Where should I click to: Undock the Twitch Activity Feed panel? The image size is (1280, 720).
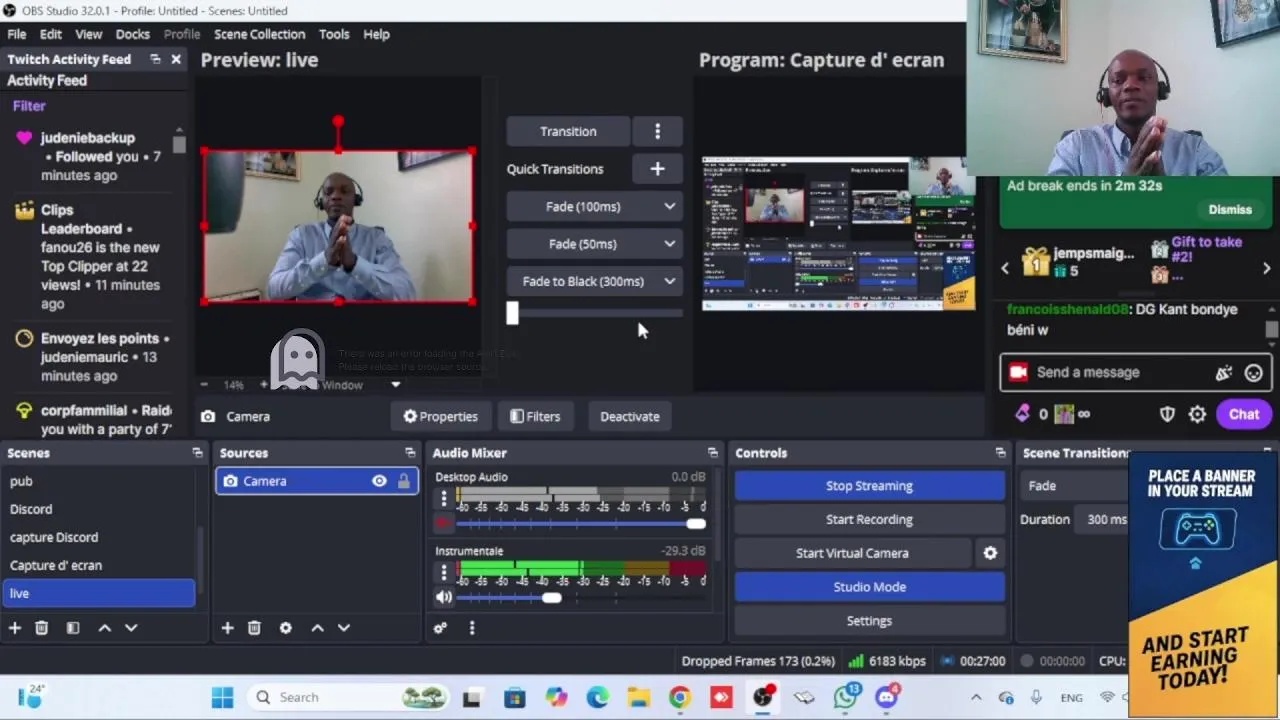pos(155,59)
